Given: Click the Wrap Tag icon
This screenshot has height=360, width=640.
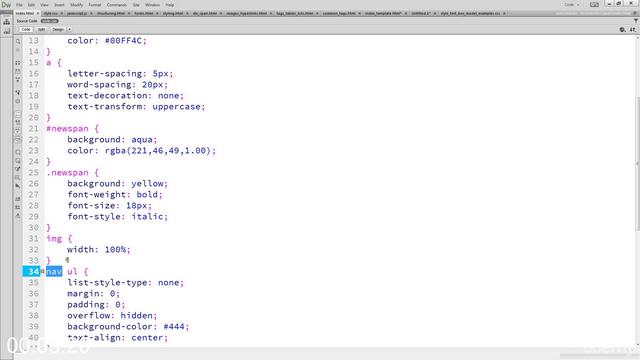Looking at the screenshot, I should tap(18, 169).
